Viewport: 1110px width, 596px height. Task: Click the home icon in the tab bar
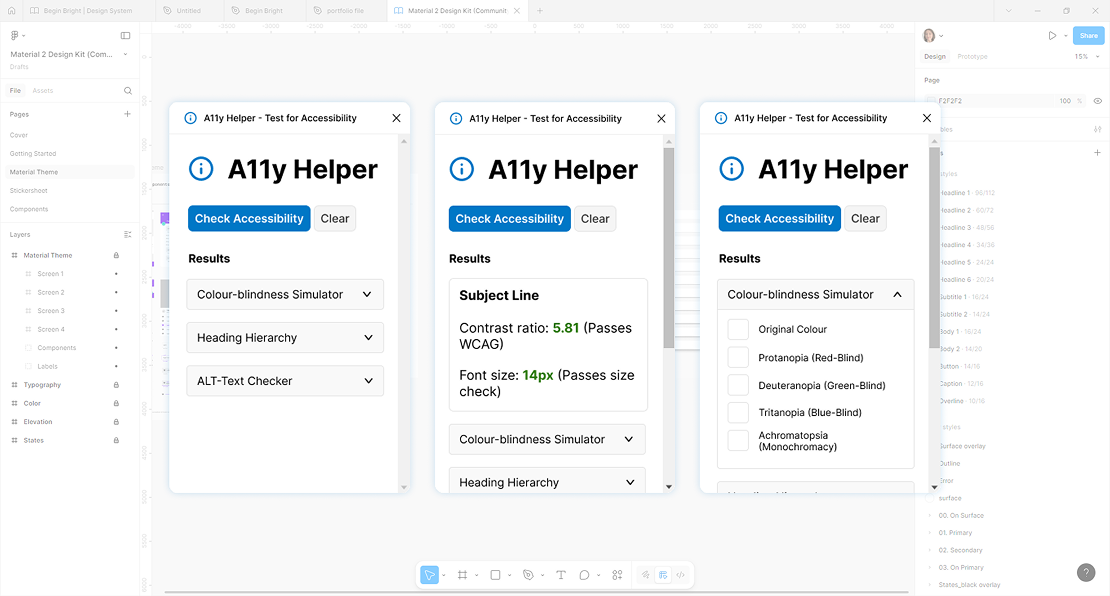[x=11, y=11]
